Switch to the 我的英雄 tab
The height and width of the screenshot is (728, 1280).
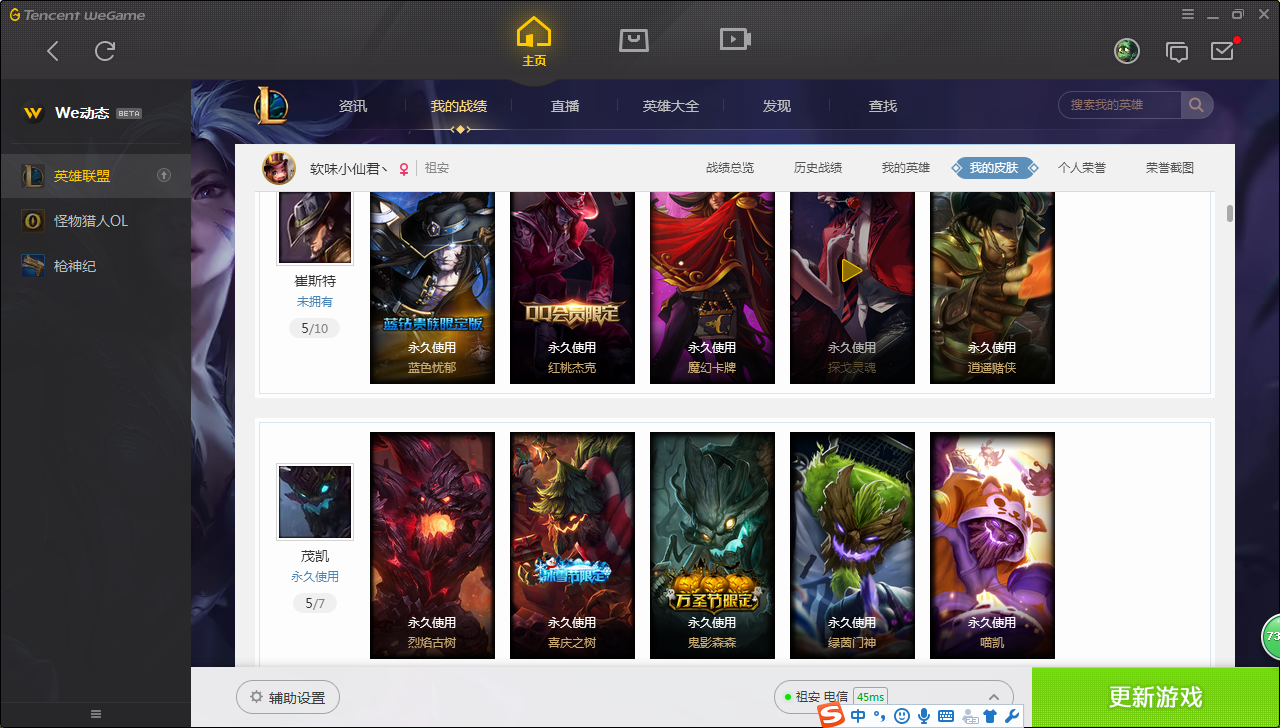click(x=906, y=168)
